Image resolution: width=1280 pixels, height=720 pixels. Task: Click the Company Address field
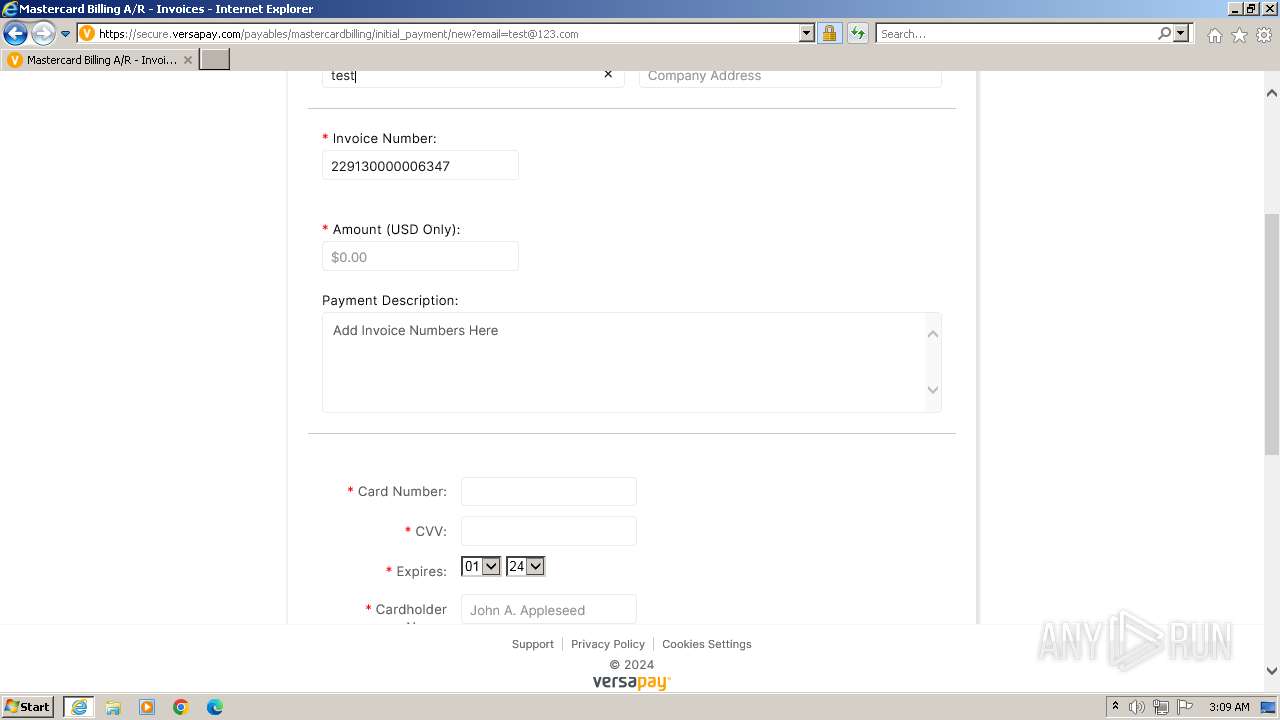[790, 76]
